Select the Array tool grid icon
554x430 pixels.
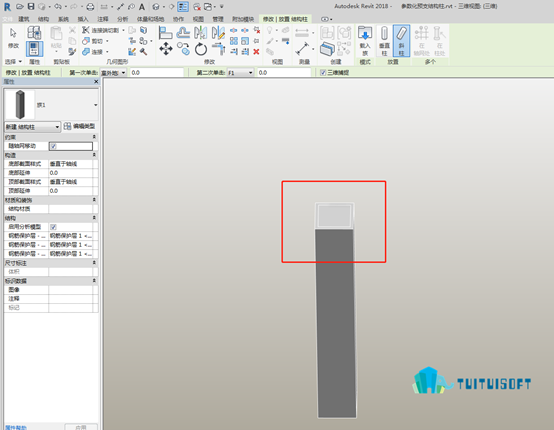coord(234,41)
